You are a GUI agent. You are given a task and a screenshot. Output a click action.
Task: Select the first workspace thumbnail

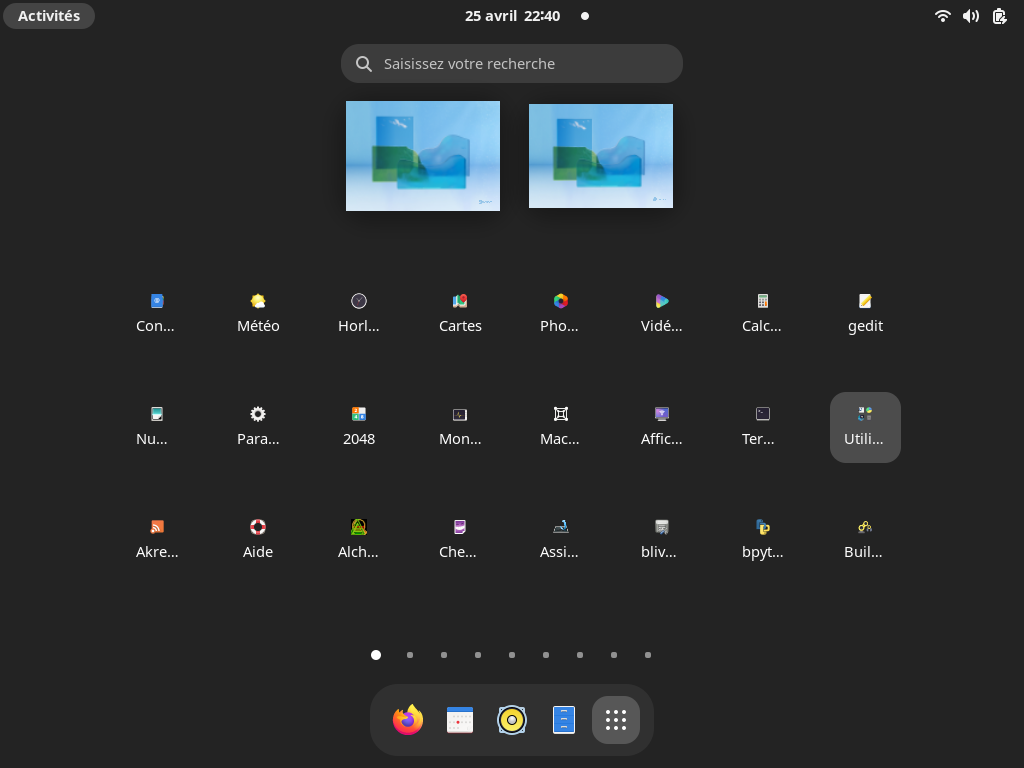point(423,155)
